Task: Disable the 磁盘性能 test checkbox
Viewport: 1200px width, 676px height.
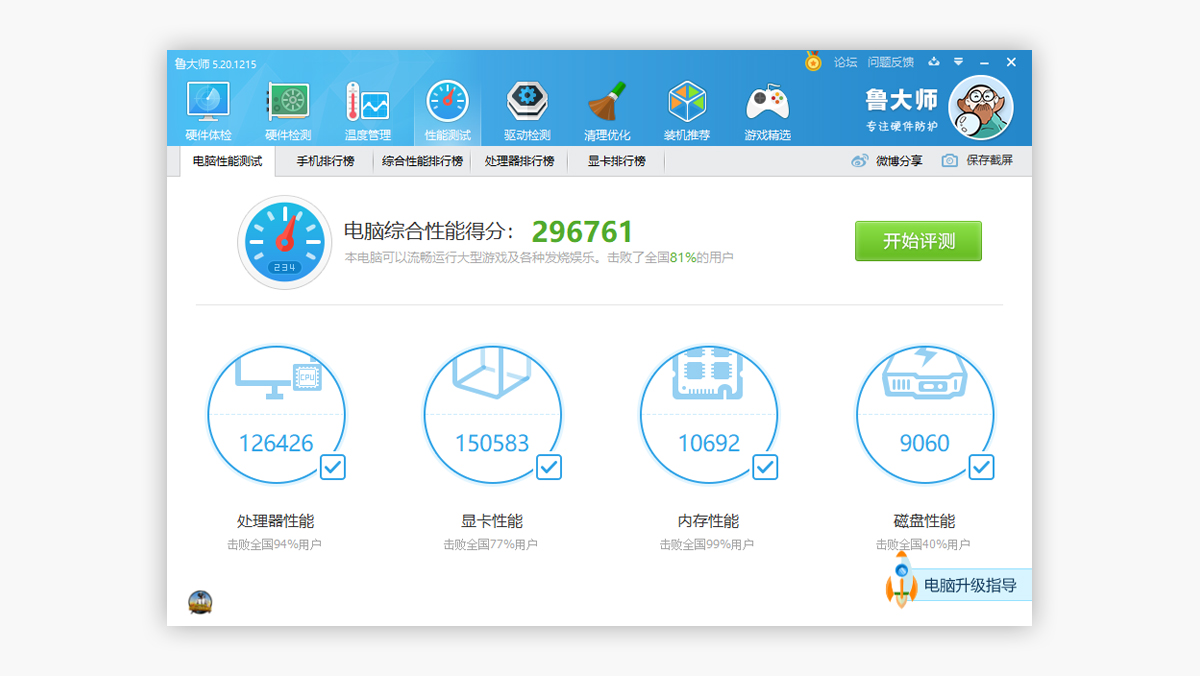Action: [982, 467]
